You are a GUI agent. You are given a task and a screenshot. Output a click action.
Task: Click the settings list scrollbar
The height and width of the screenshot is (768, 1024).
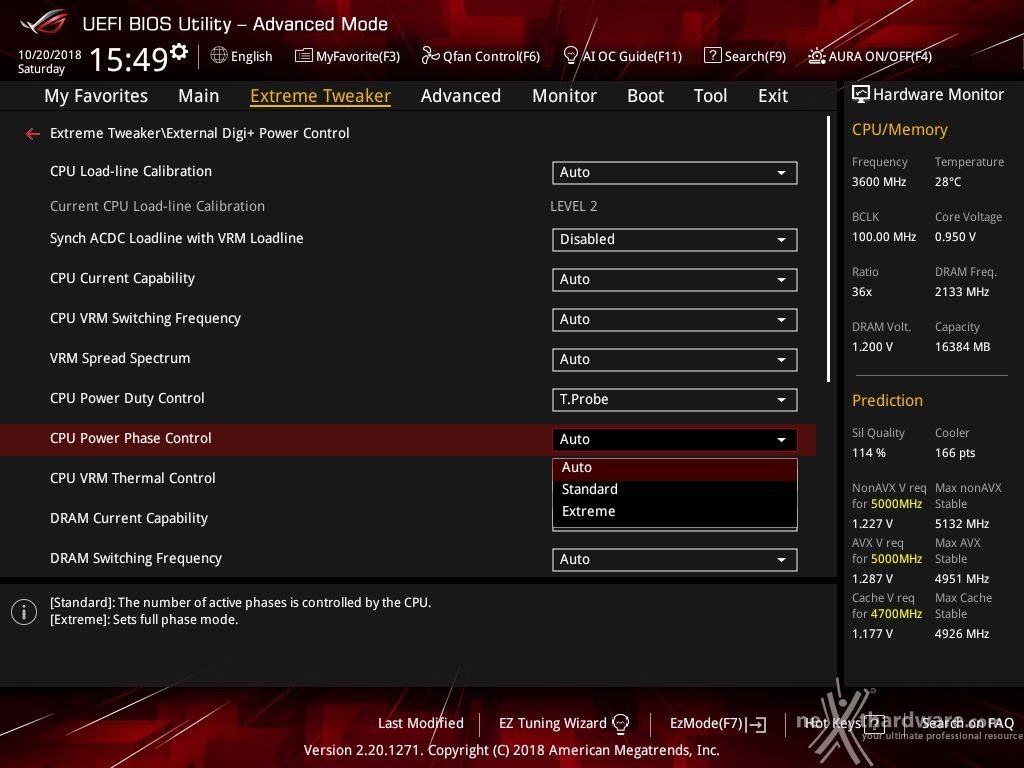click(828, 249)
